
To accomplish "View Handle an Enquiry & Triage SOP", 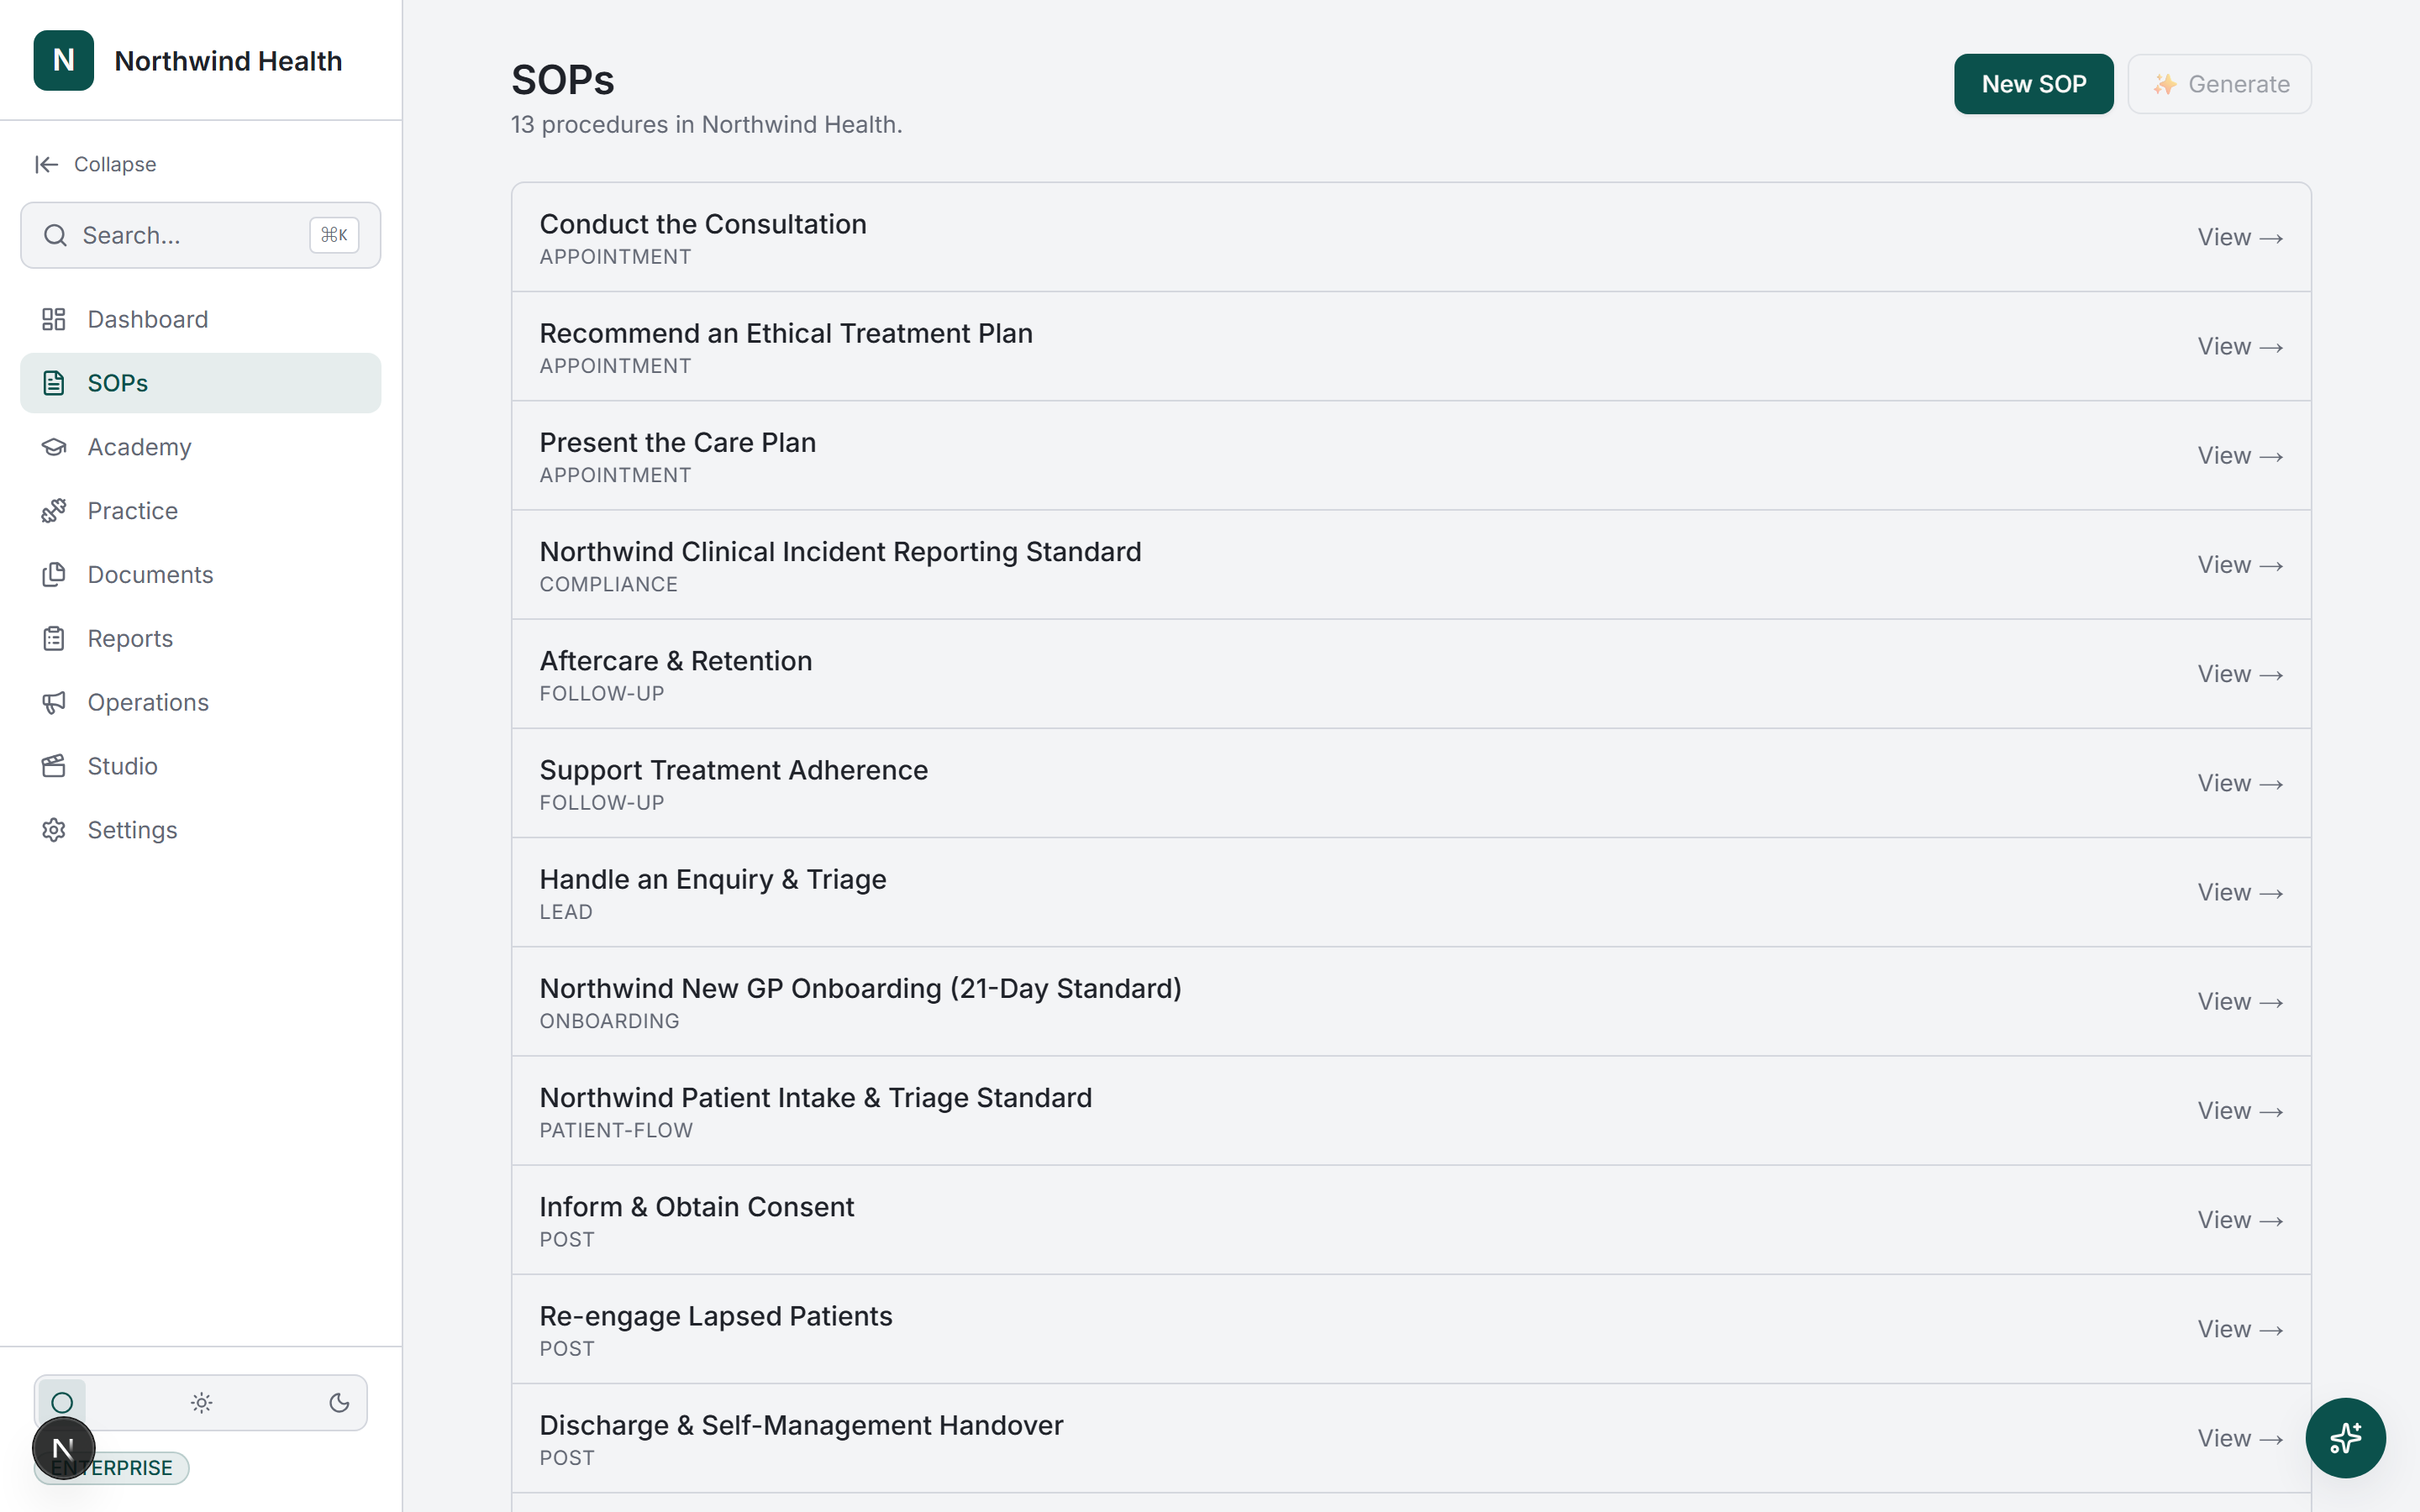I will [2239, 892].
